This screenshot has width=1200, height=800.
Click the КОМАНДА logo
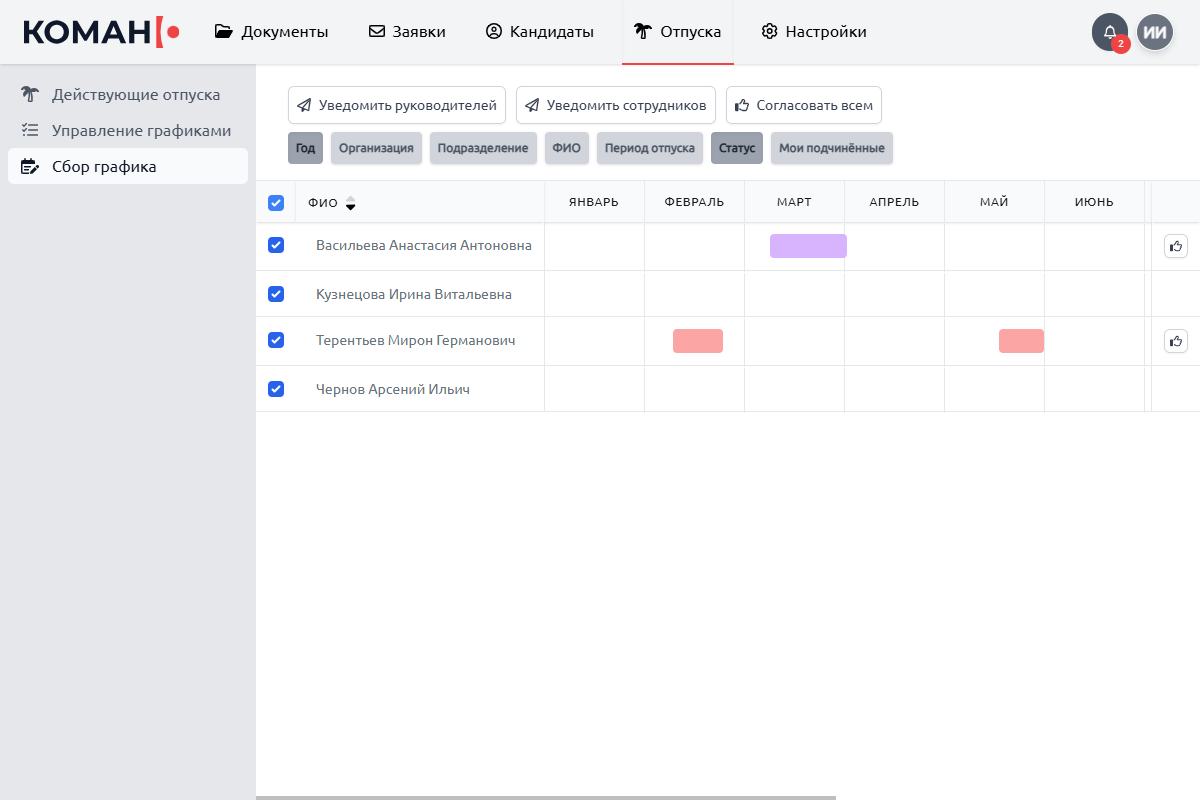point(101,32)
